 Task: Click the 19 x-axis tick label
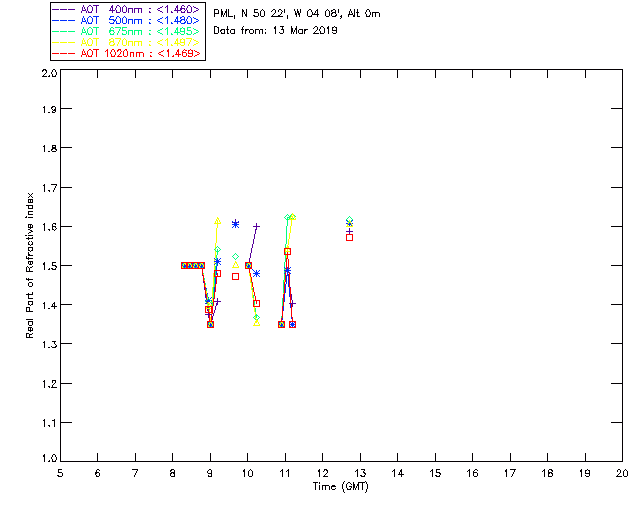(x=585, y=473)
